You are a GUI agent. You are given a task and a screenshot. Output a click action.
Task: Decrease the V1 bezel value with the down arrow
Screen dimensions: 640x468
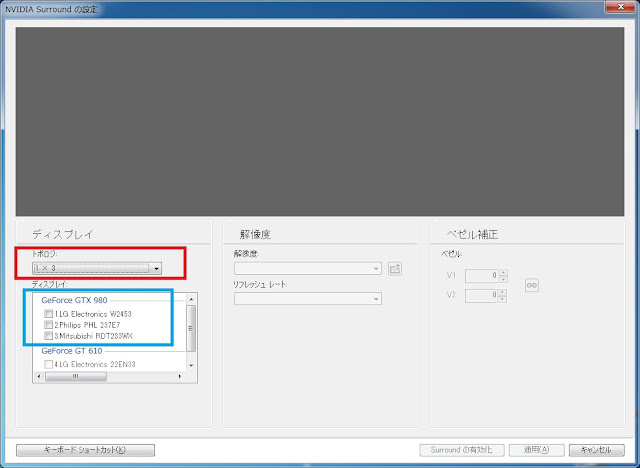[503, 279]
